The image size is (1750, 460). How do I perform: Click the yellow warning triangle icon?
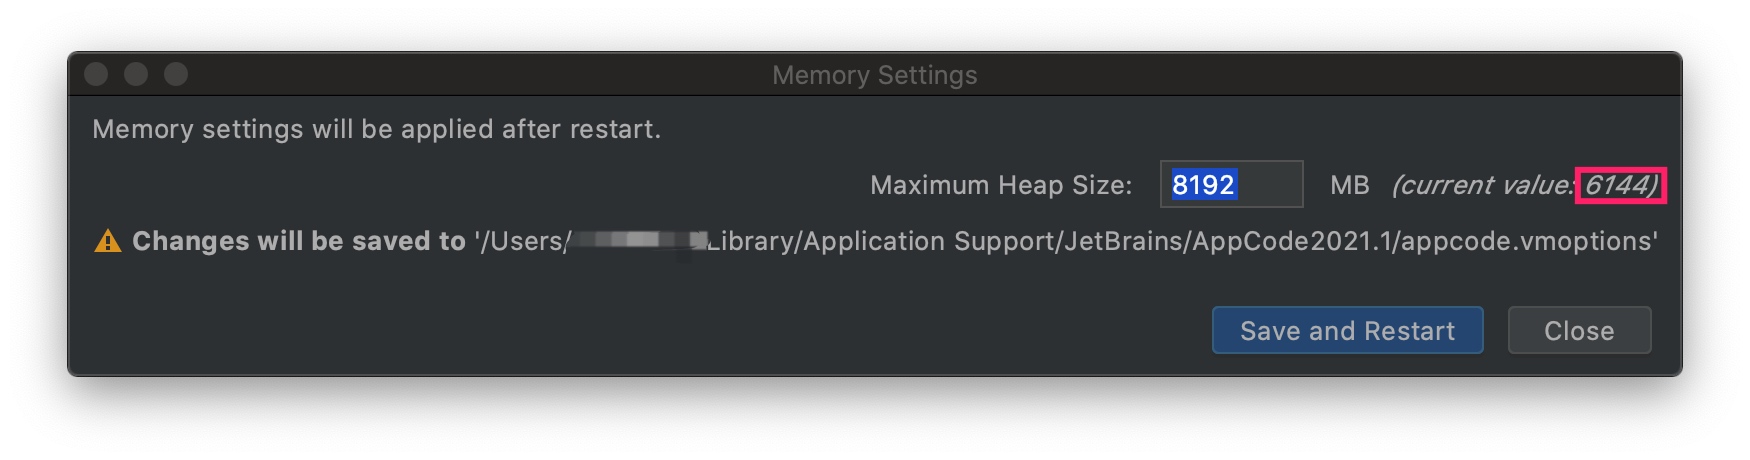tap(107, 242)
